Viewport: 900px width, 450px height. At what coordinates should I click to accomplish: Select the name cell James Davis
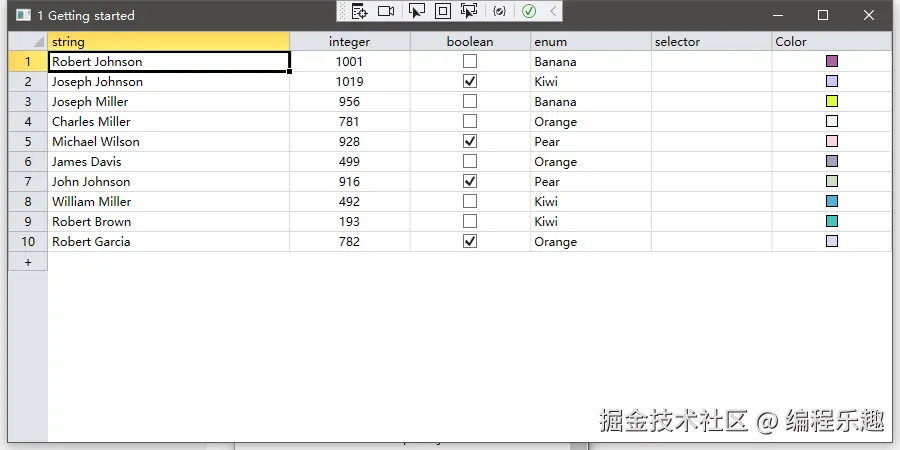click(x=169, y=161)
